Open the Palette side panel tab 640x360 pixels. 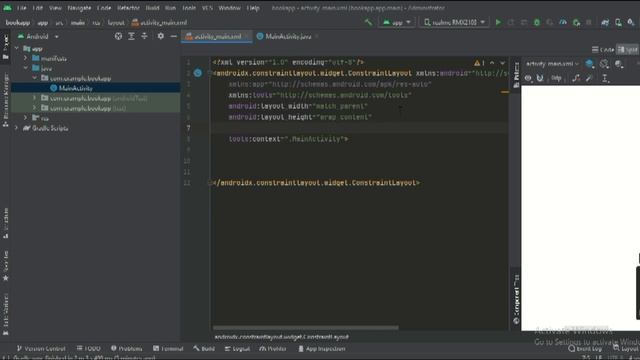click(516, 74)
